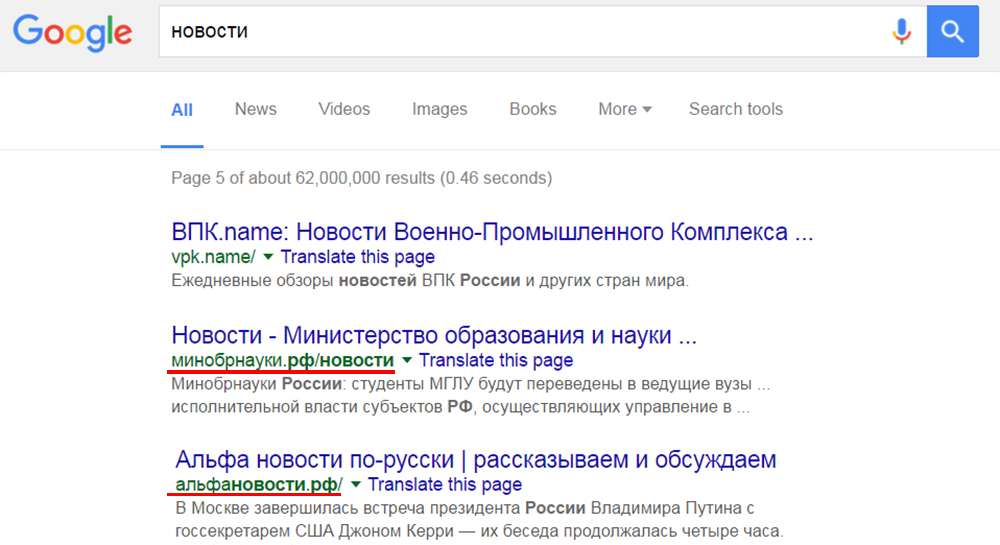The height and width of the screenshot is (545, 1000).
Task: Expand dropdown arrow next to минобрнауки.рф/новости
Action: pyautogui.click(x=406, y=360)
